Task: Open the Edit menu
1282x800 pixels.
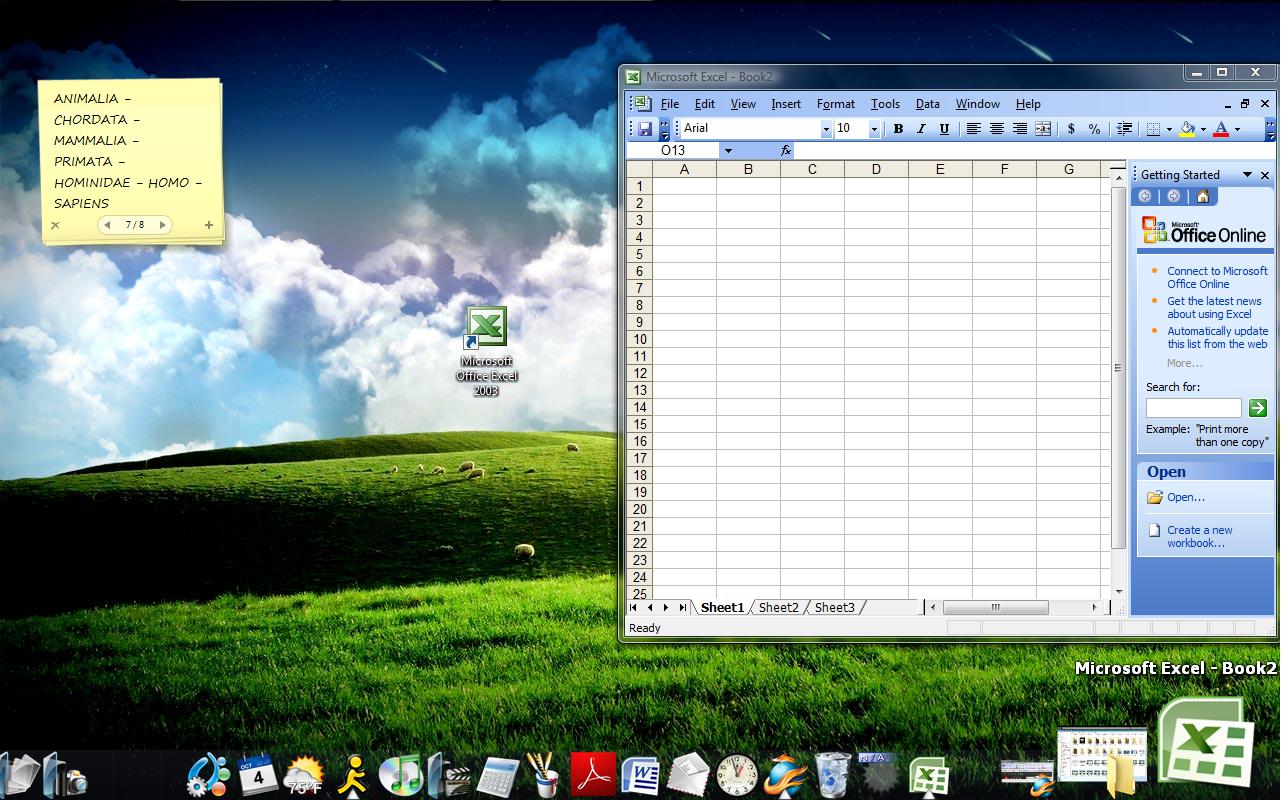Action: [x=705, y=104]
